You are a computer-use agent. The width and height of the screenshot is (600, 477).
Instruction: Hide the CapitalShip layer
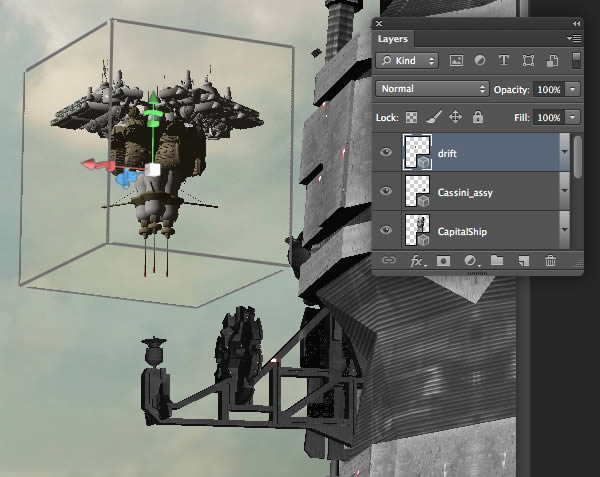coord(386,230)
